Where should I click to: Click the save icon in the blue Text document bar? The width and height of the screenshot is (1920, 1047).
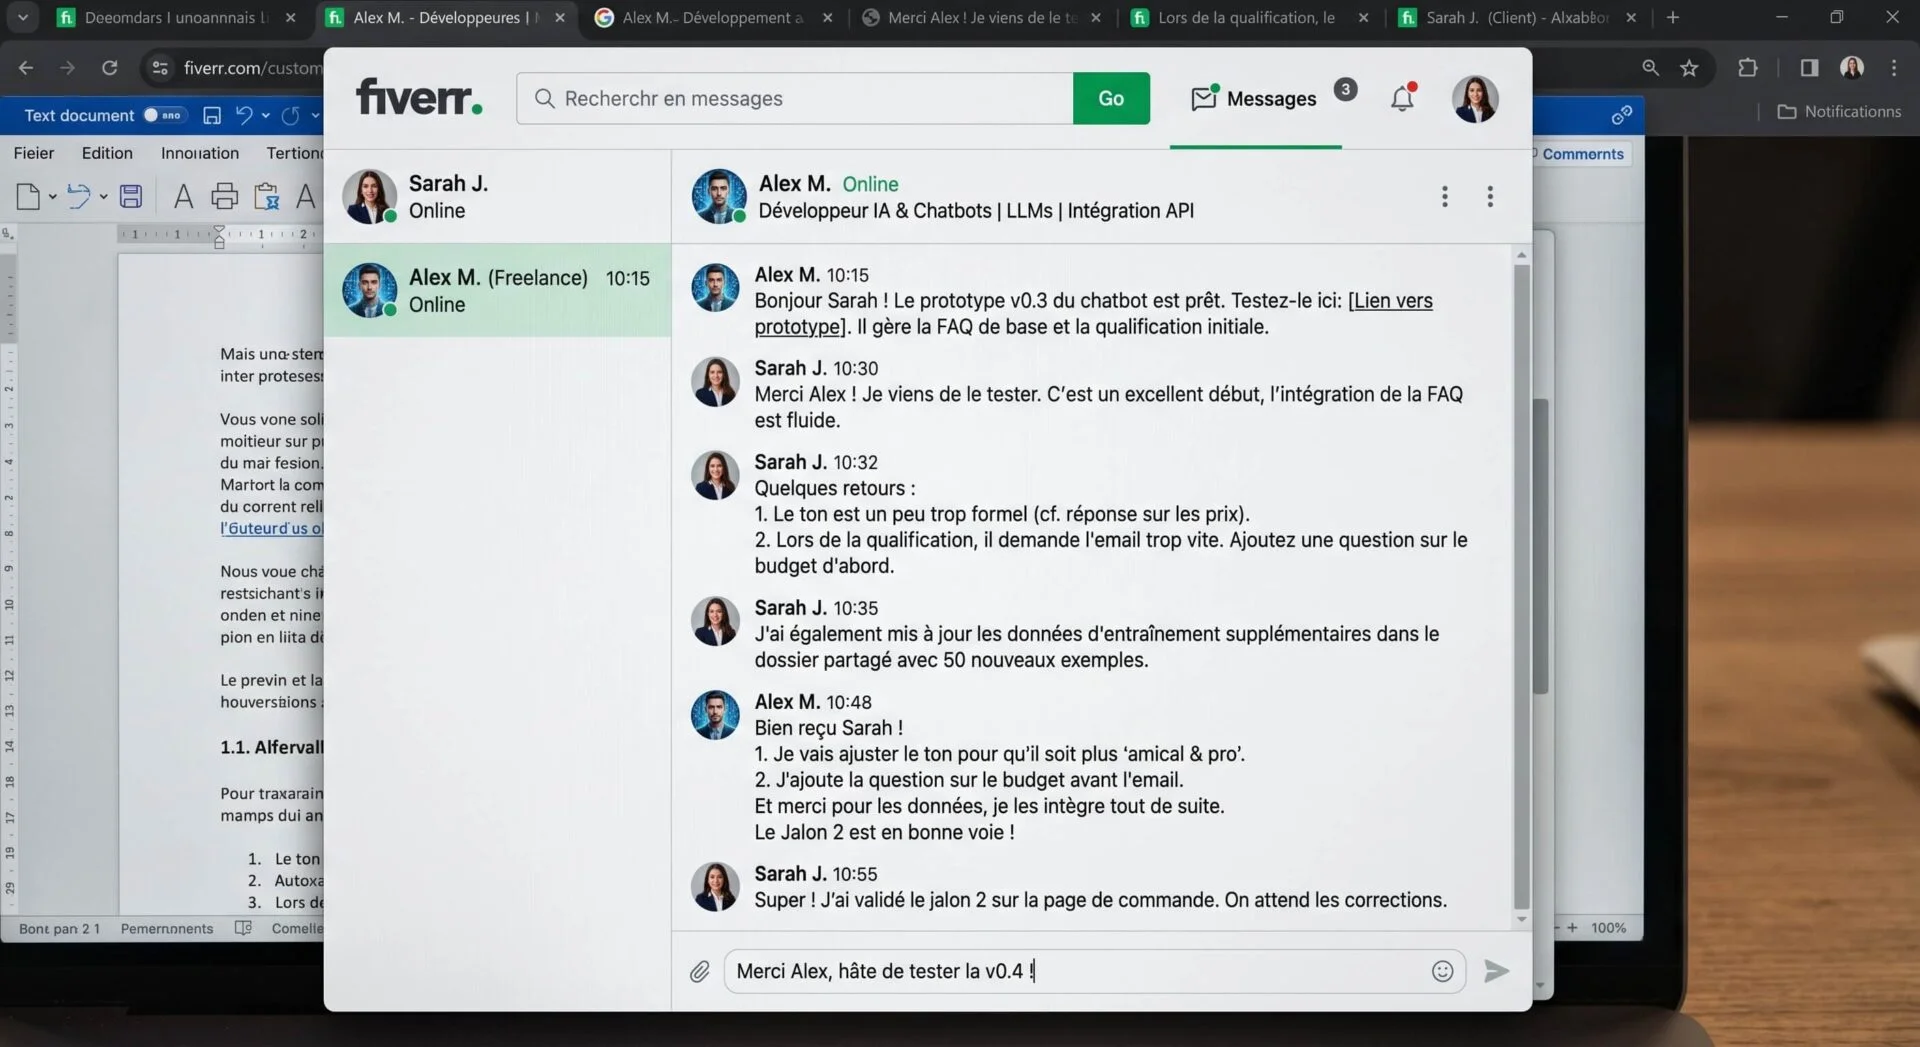211,115
